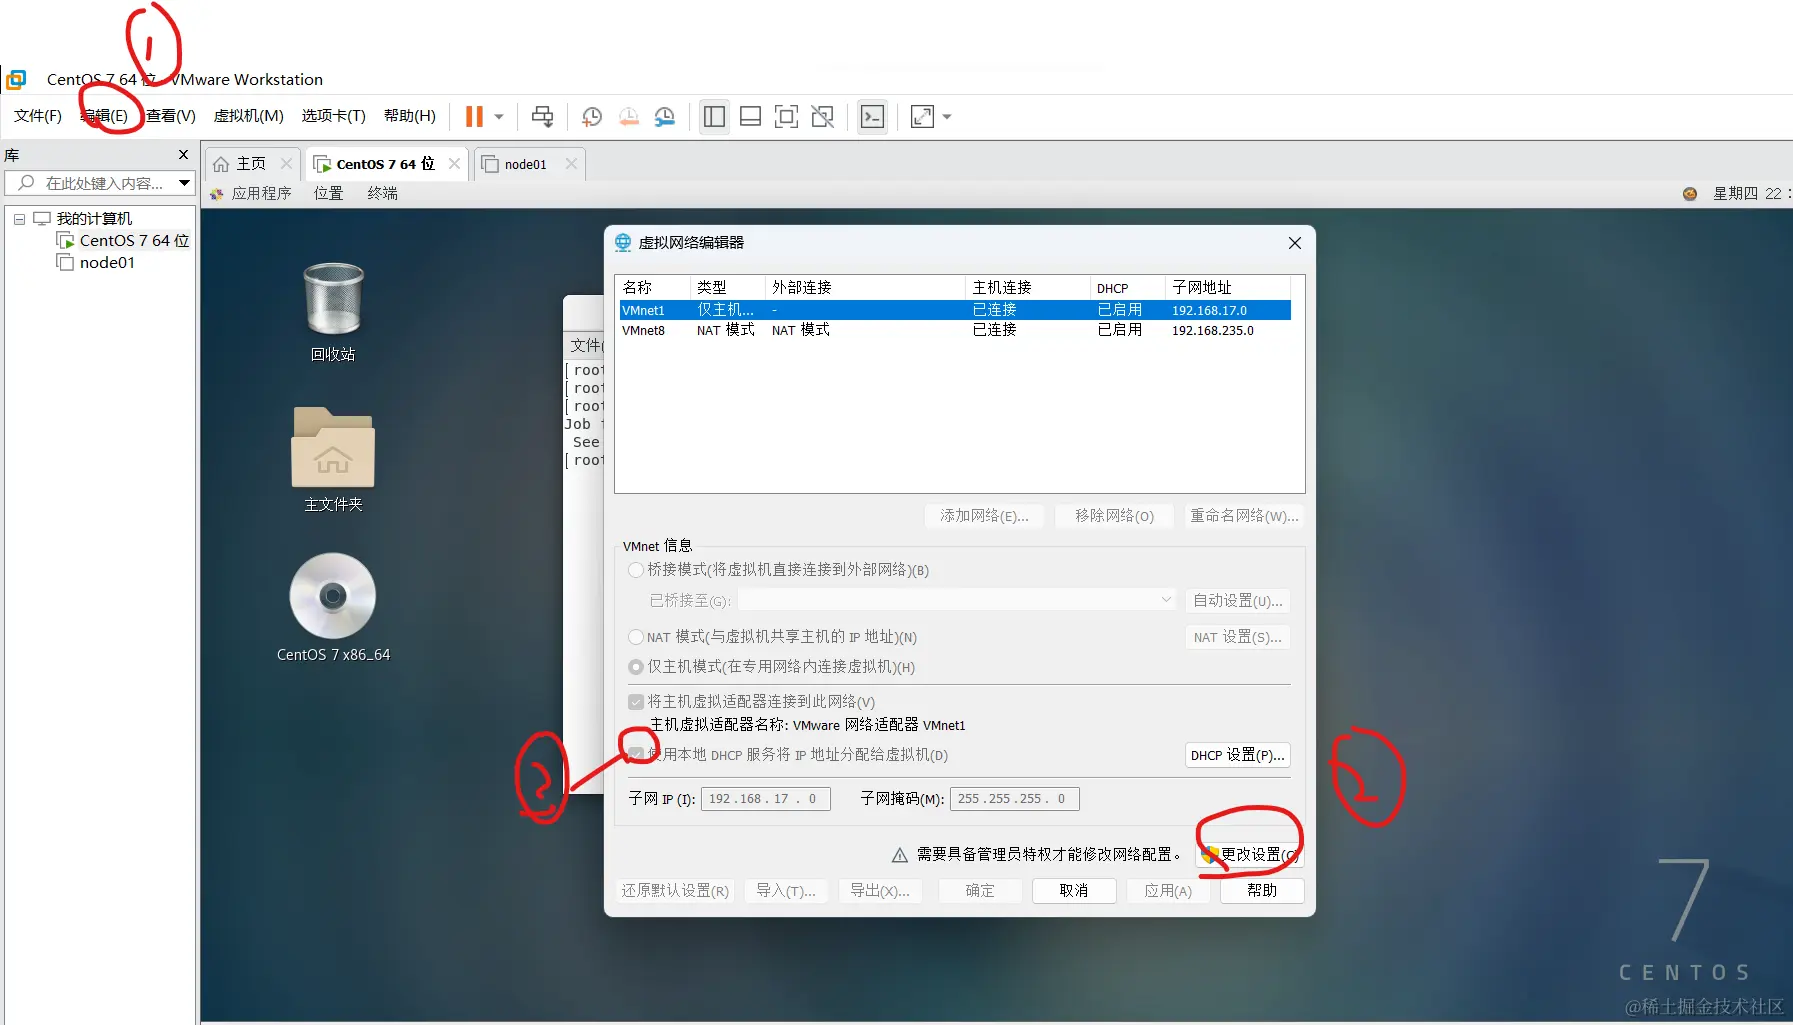
Task: Open DHCP 设置 for the network
Action: click(x=1237, y=755)
